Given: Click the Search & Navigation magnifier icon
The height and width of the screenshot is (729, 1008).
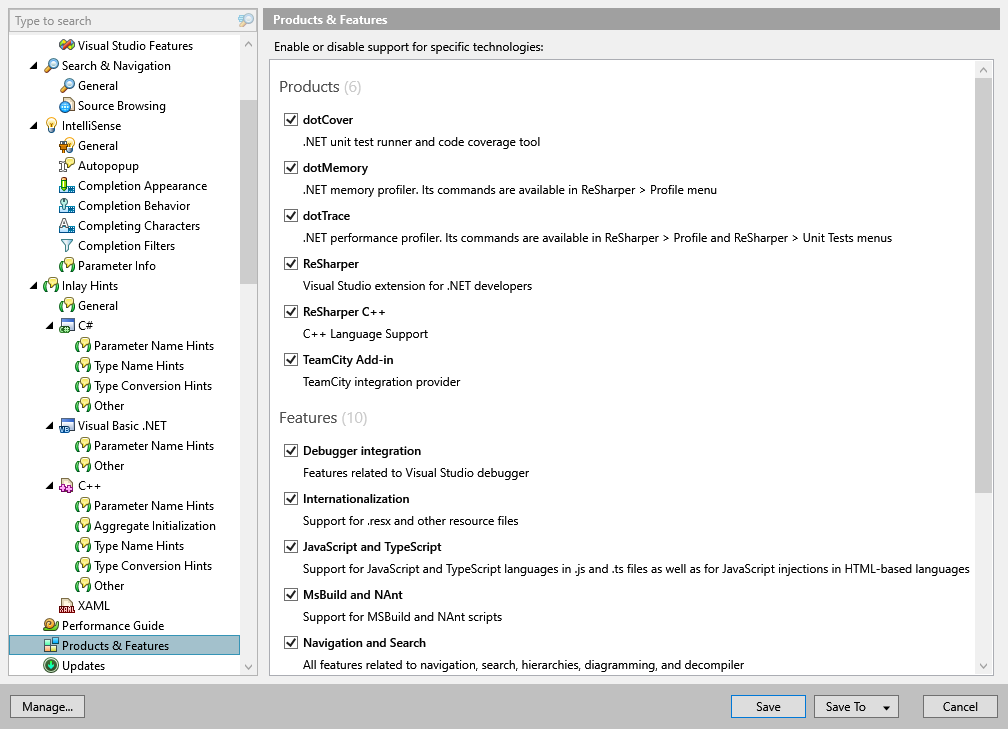Looking at the screenshot, I should pos(51,66).
